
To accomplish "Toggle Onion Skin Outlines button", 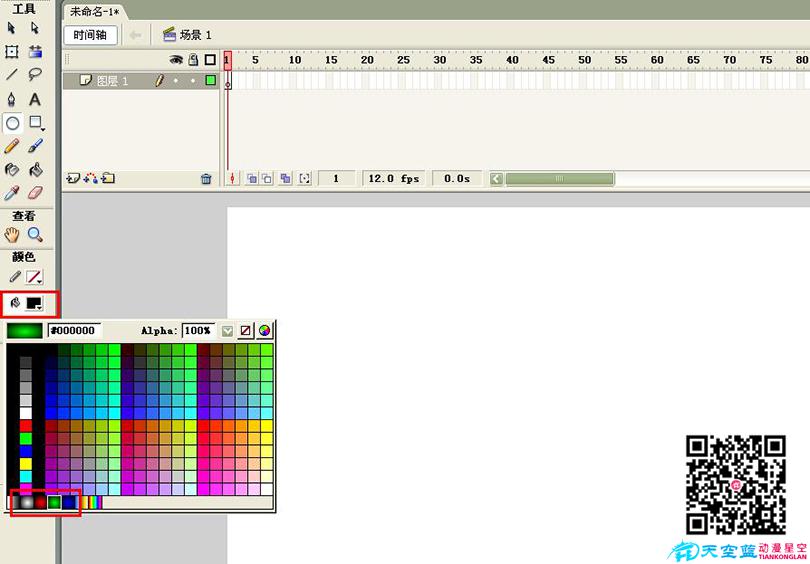I will (267, 179).
